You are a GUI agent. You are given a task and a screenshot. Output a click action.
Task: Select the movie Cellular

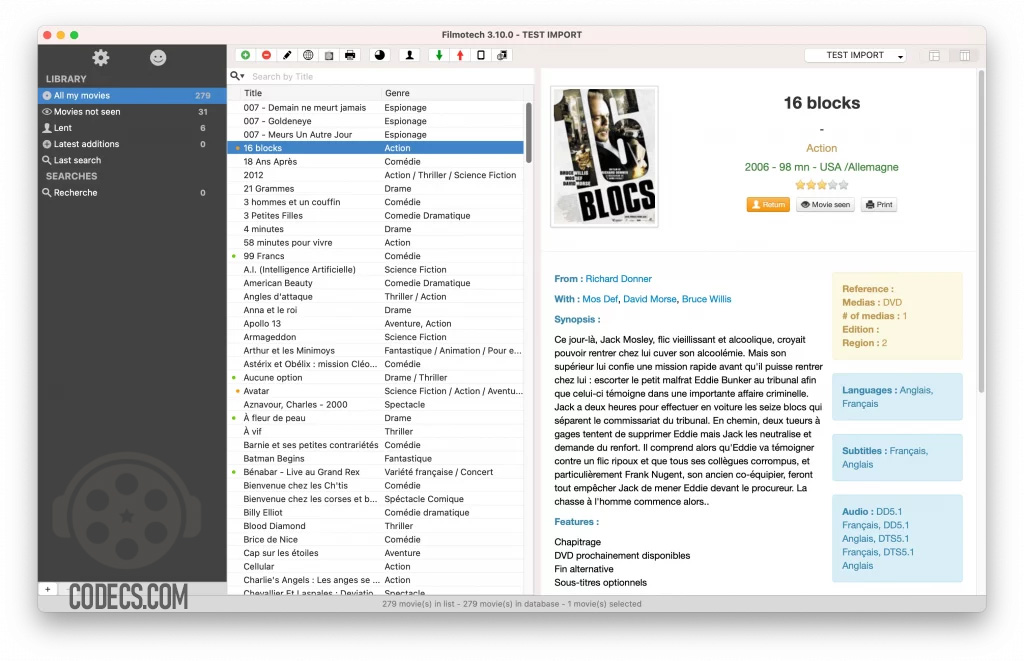[376, 567]
